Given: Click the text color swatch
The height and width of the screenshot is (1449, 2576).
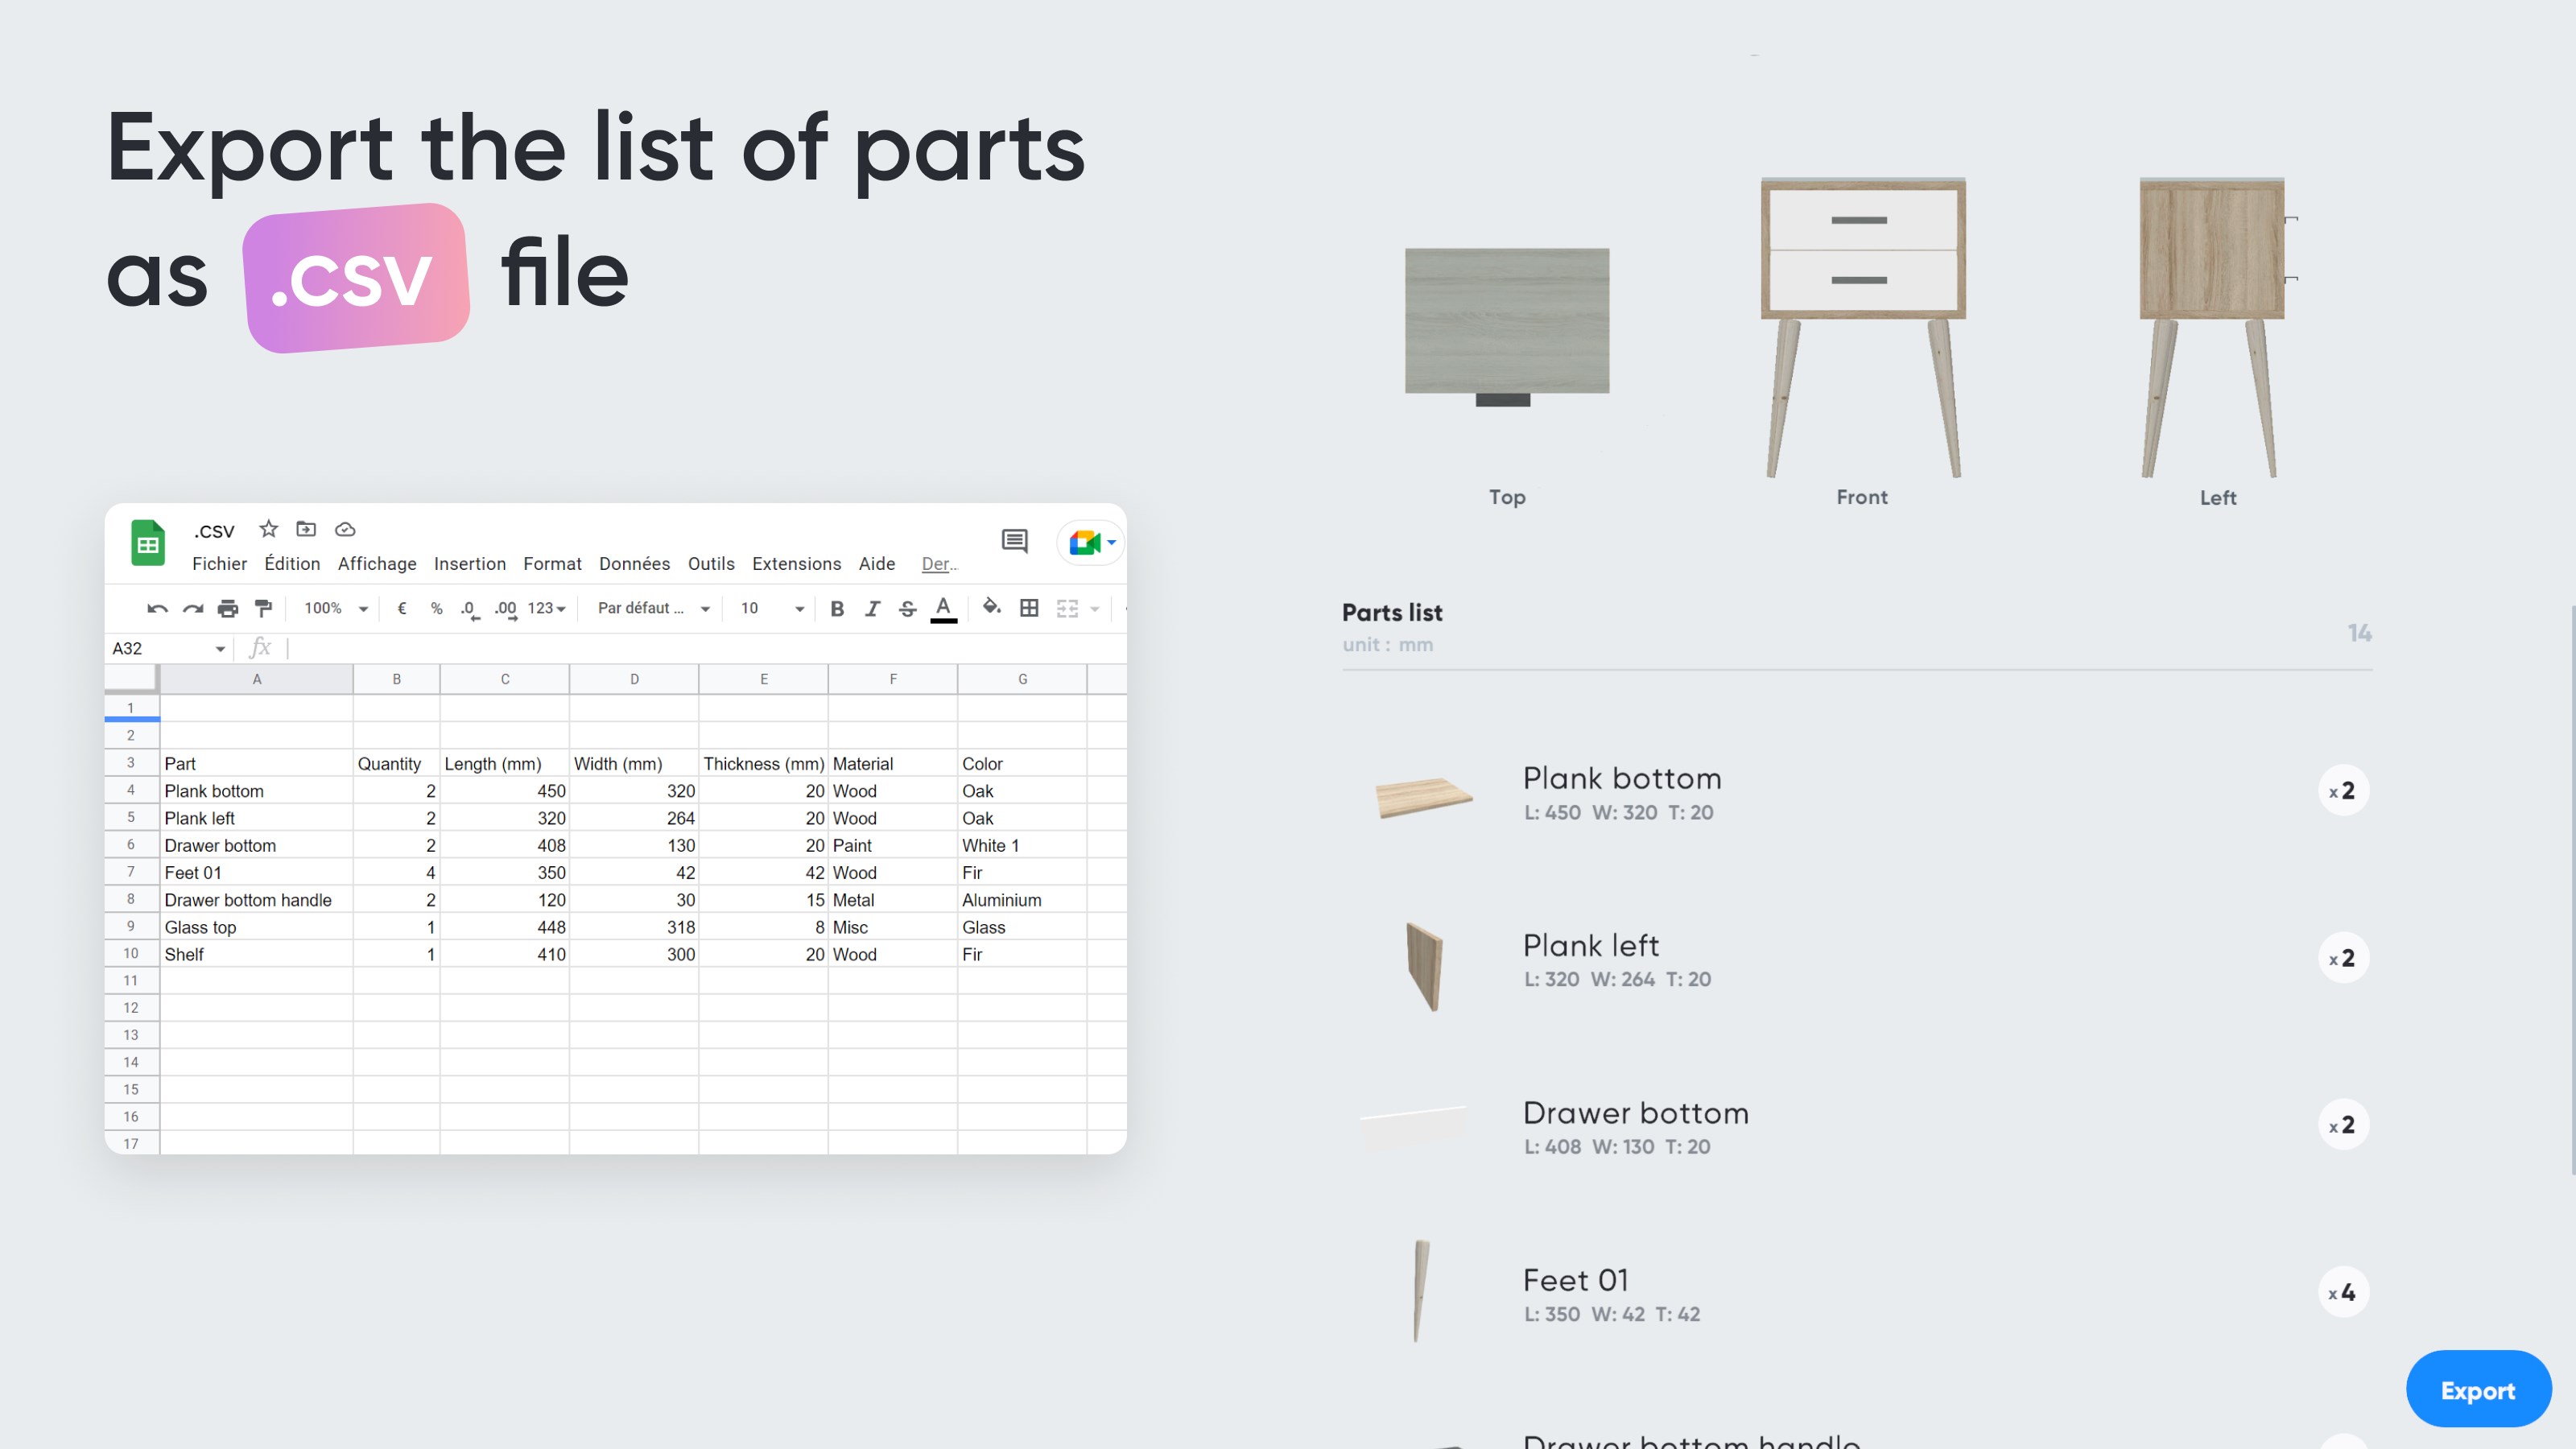Looking at the screenshot, I should (x=943, y=608).
